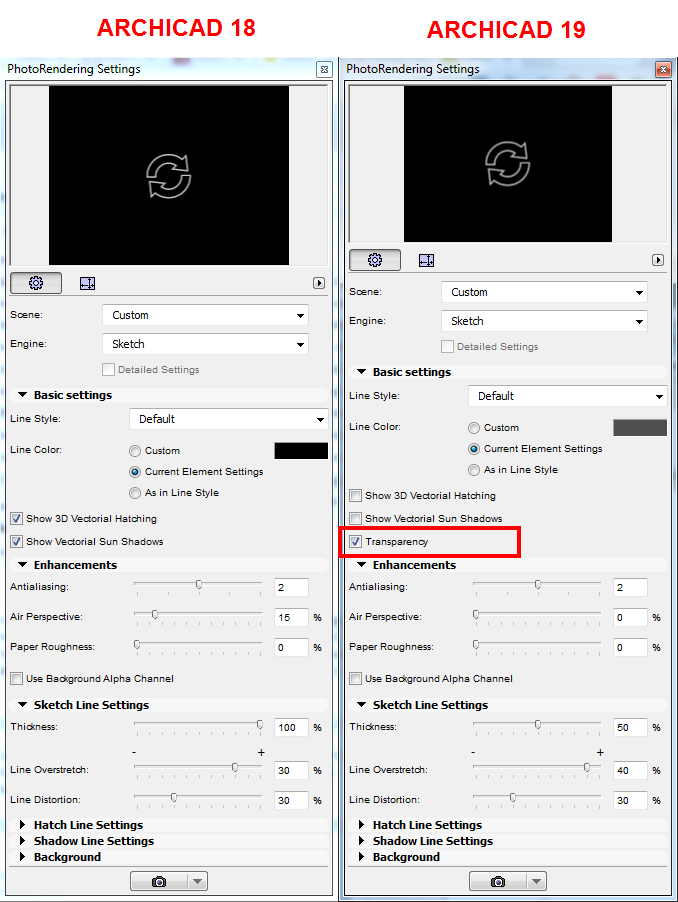The width and height of the screenshot is (678, 902).
Task: Tick Detailed Settings checkbox in ARCHICAD 18
Action: coord(108,369)
